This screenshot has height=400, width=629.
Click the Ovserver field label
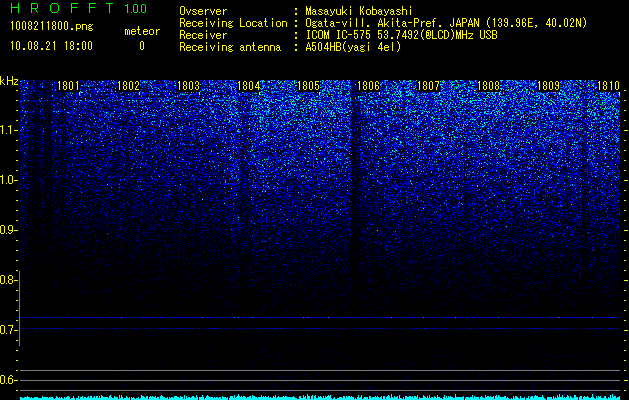pos(203,11)
